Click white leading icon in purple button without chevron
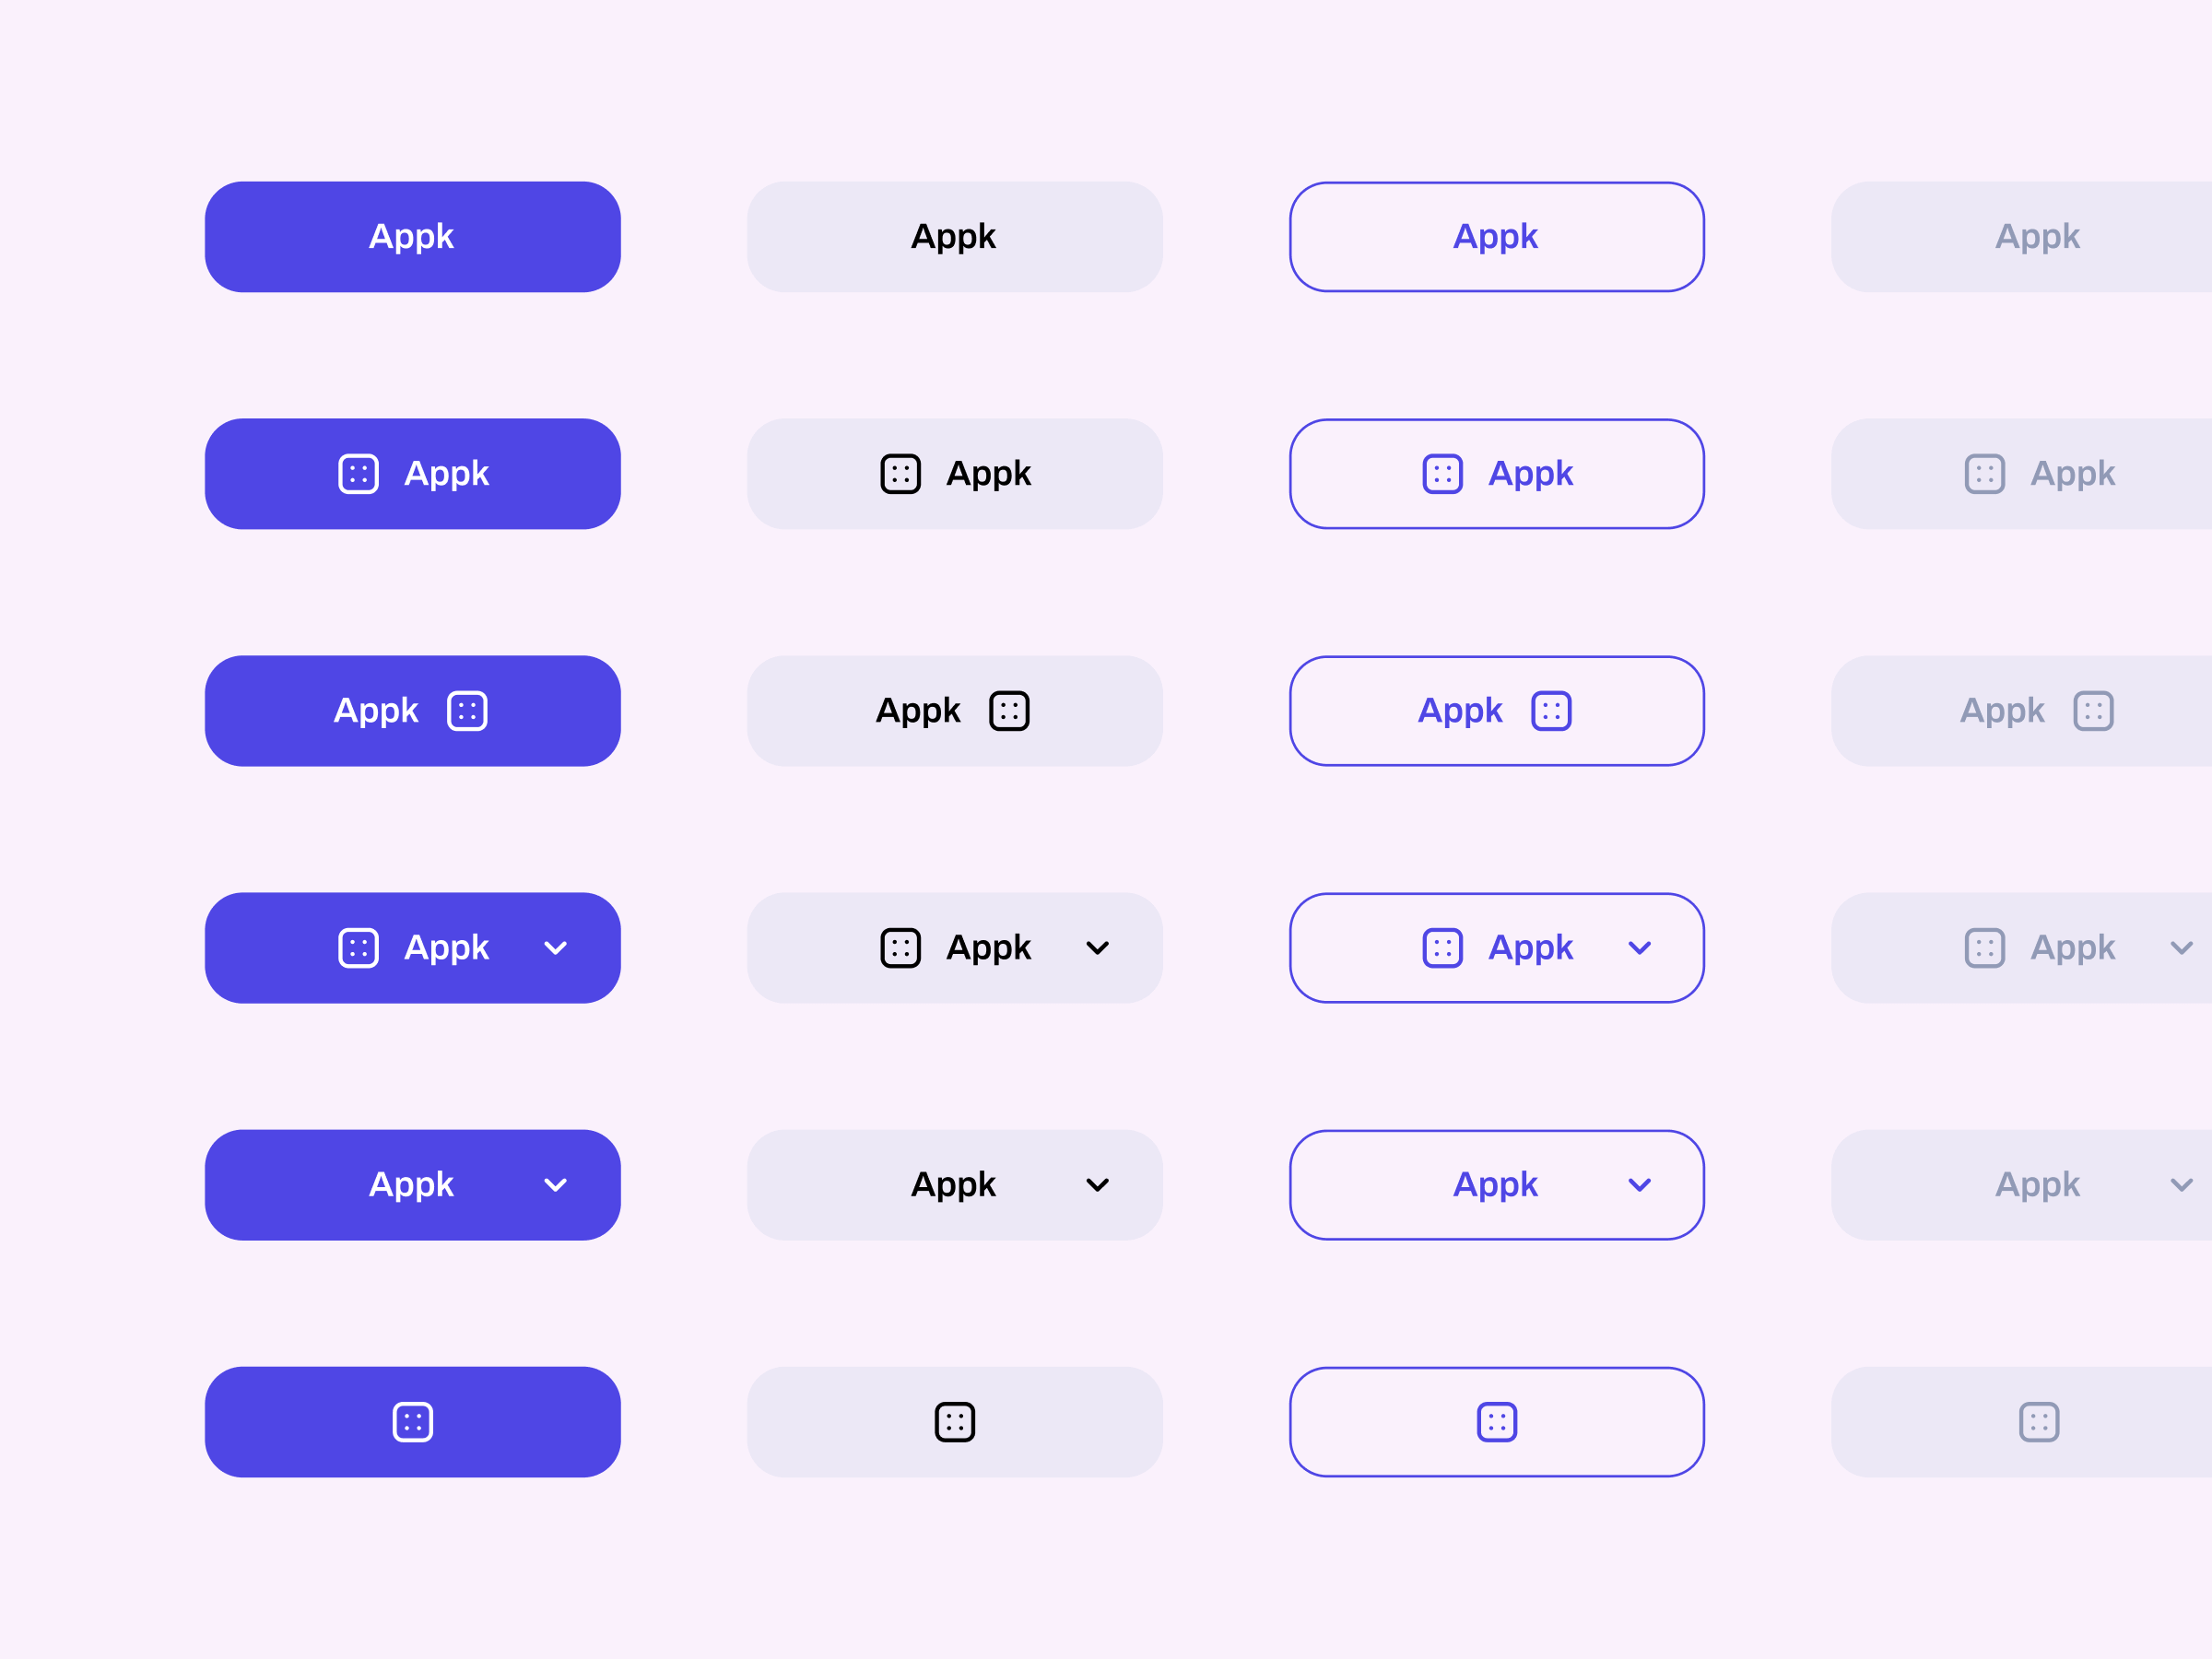2212x1659 pixels. [x=358, y=474]
